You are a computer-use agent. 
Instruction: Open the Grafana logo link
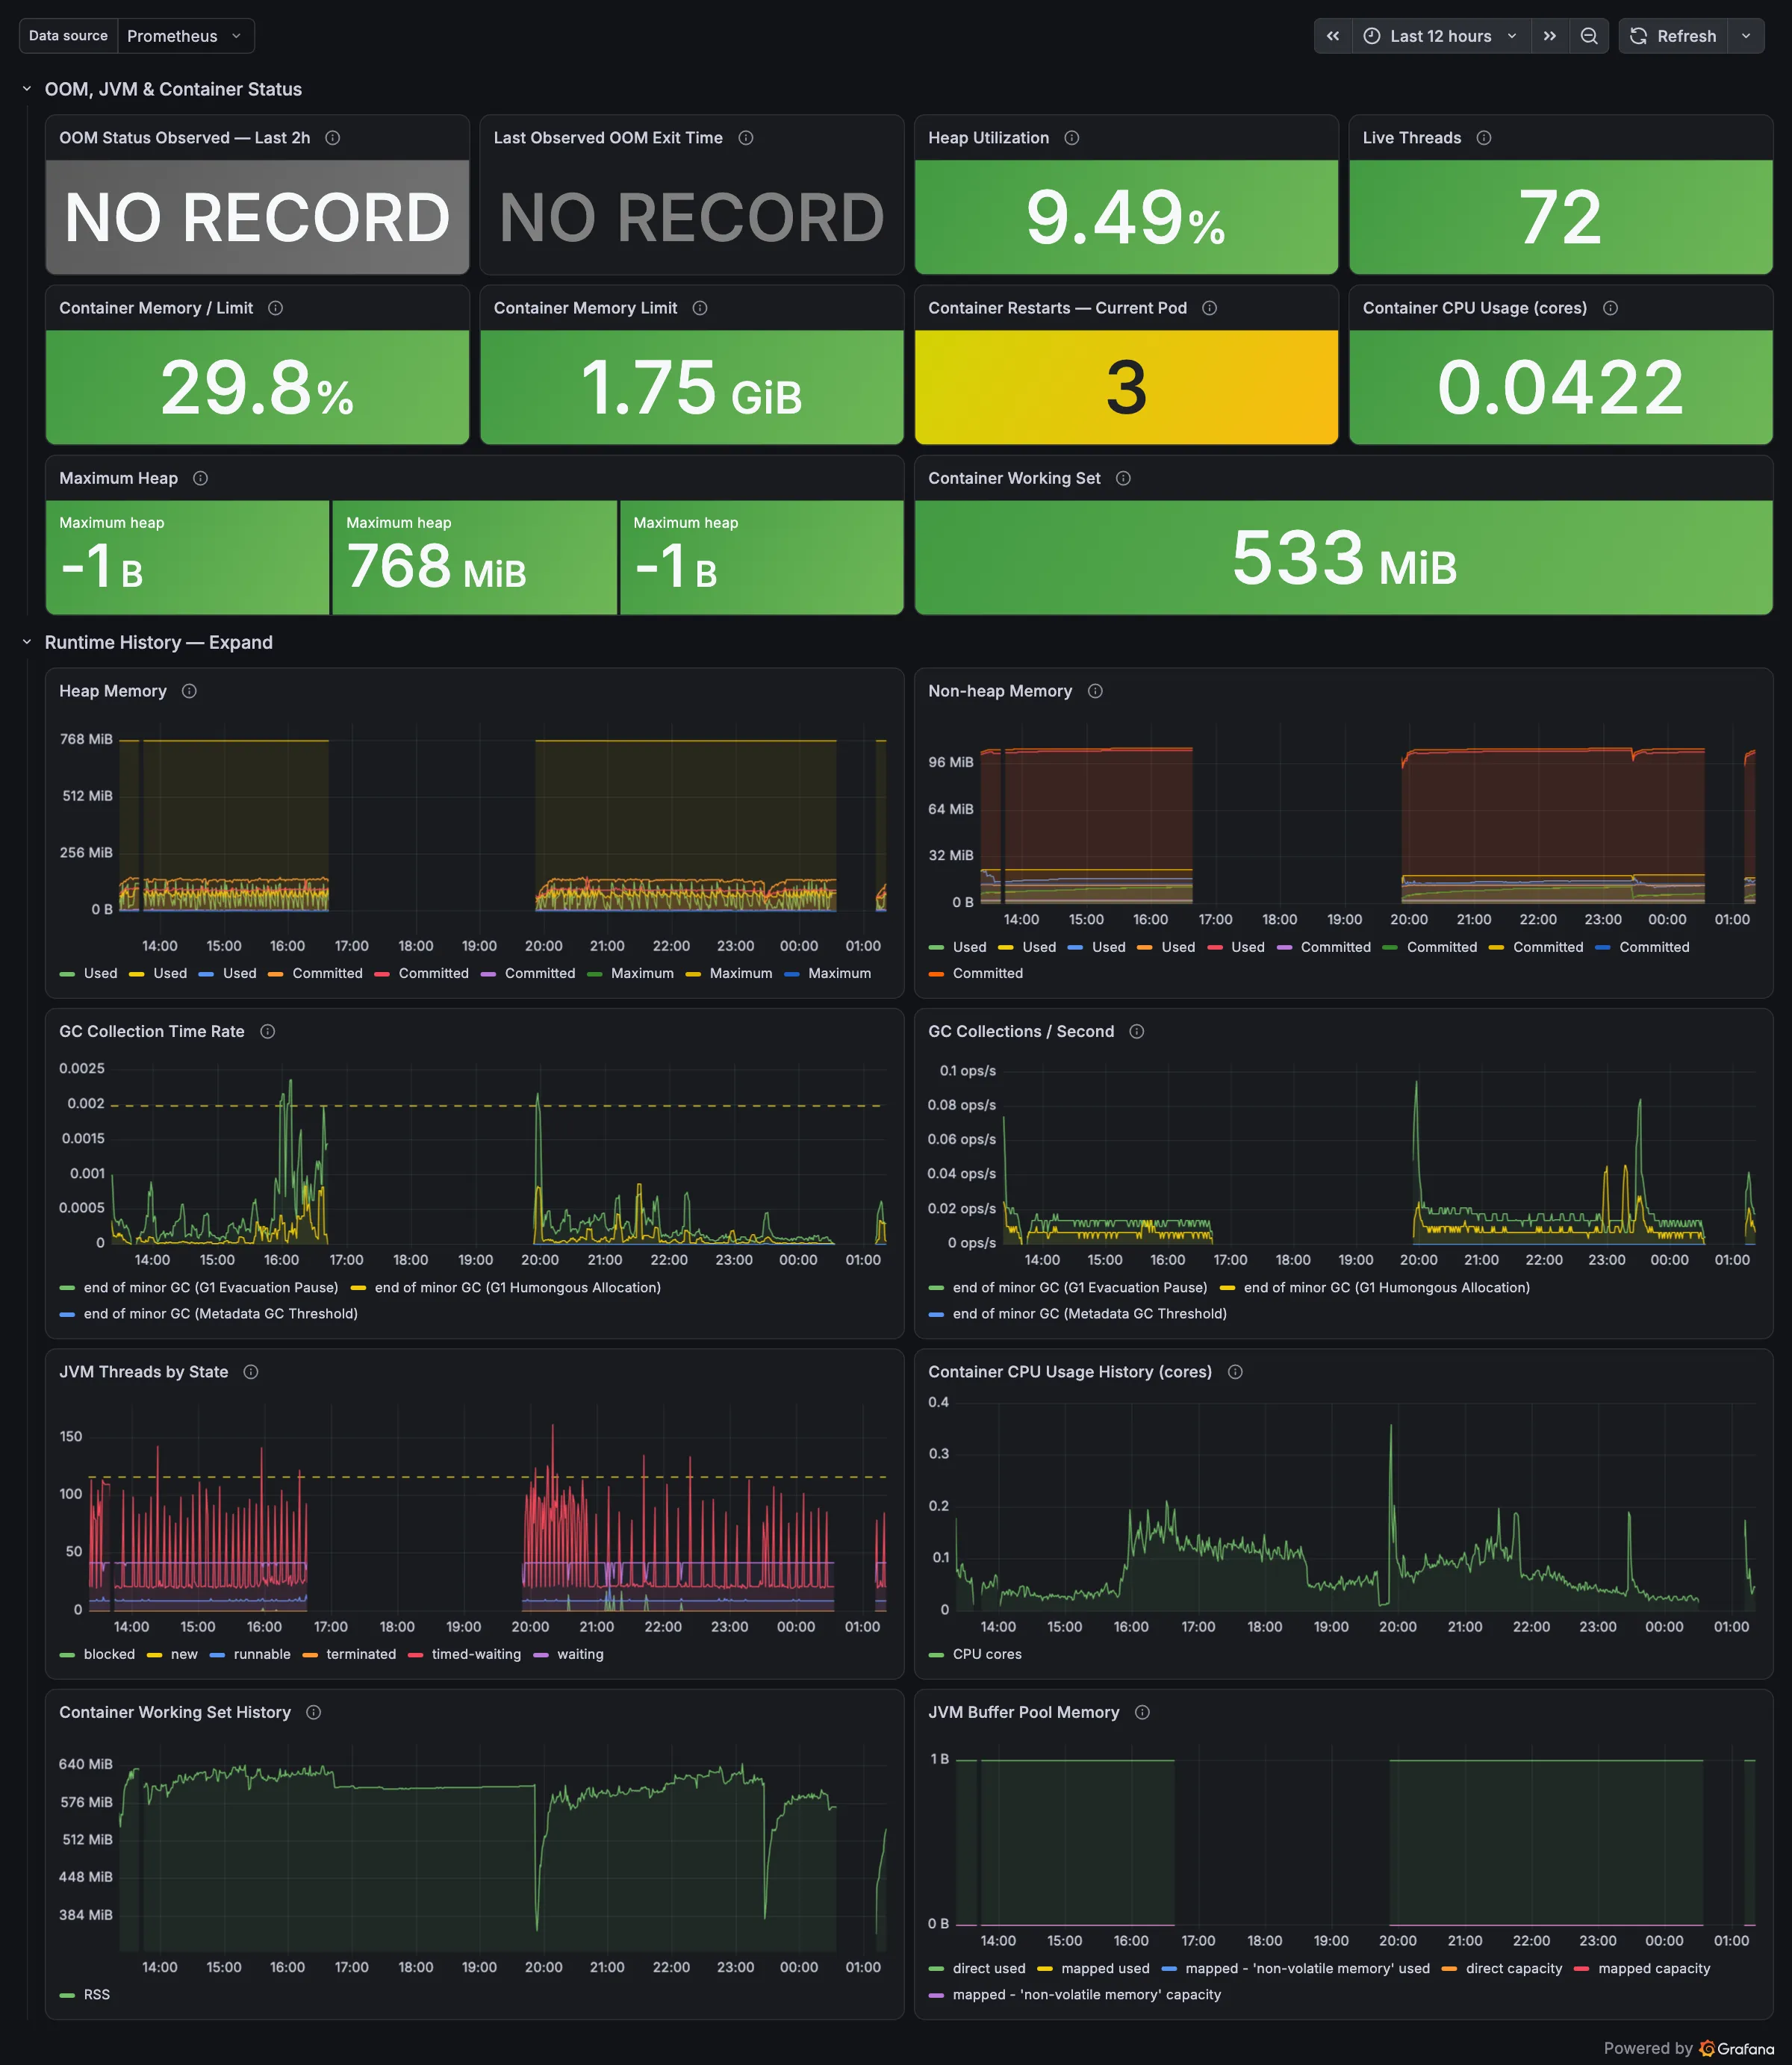pyautogui.click(x=1737, y=2048)
